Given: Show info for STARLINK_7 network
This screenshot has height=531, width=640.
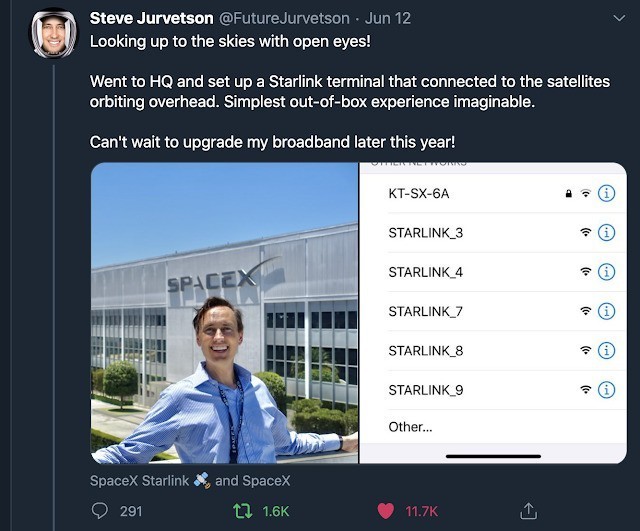Looking at the screenshot, I should pos(606,311).
